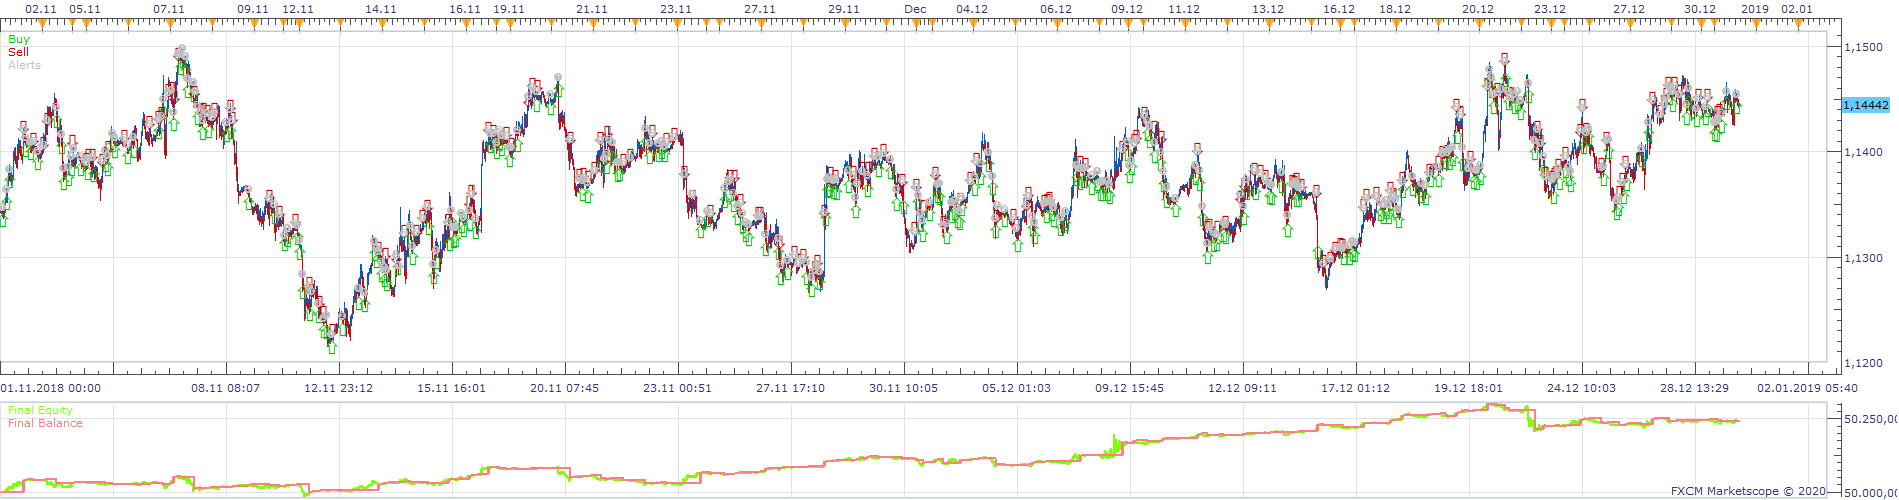Click the 08.11 08:07 timestamp
Screen dimensions: 1899x500
(226, 388)
